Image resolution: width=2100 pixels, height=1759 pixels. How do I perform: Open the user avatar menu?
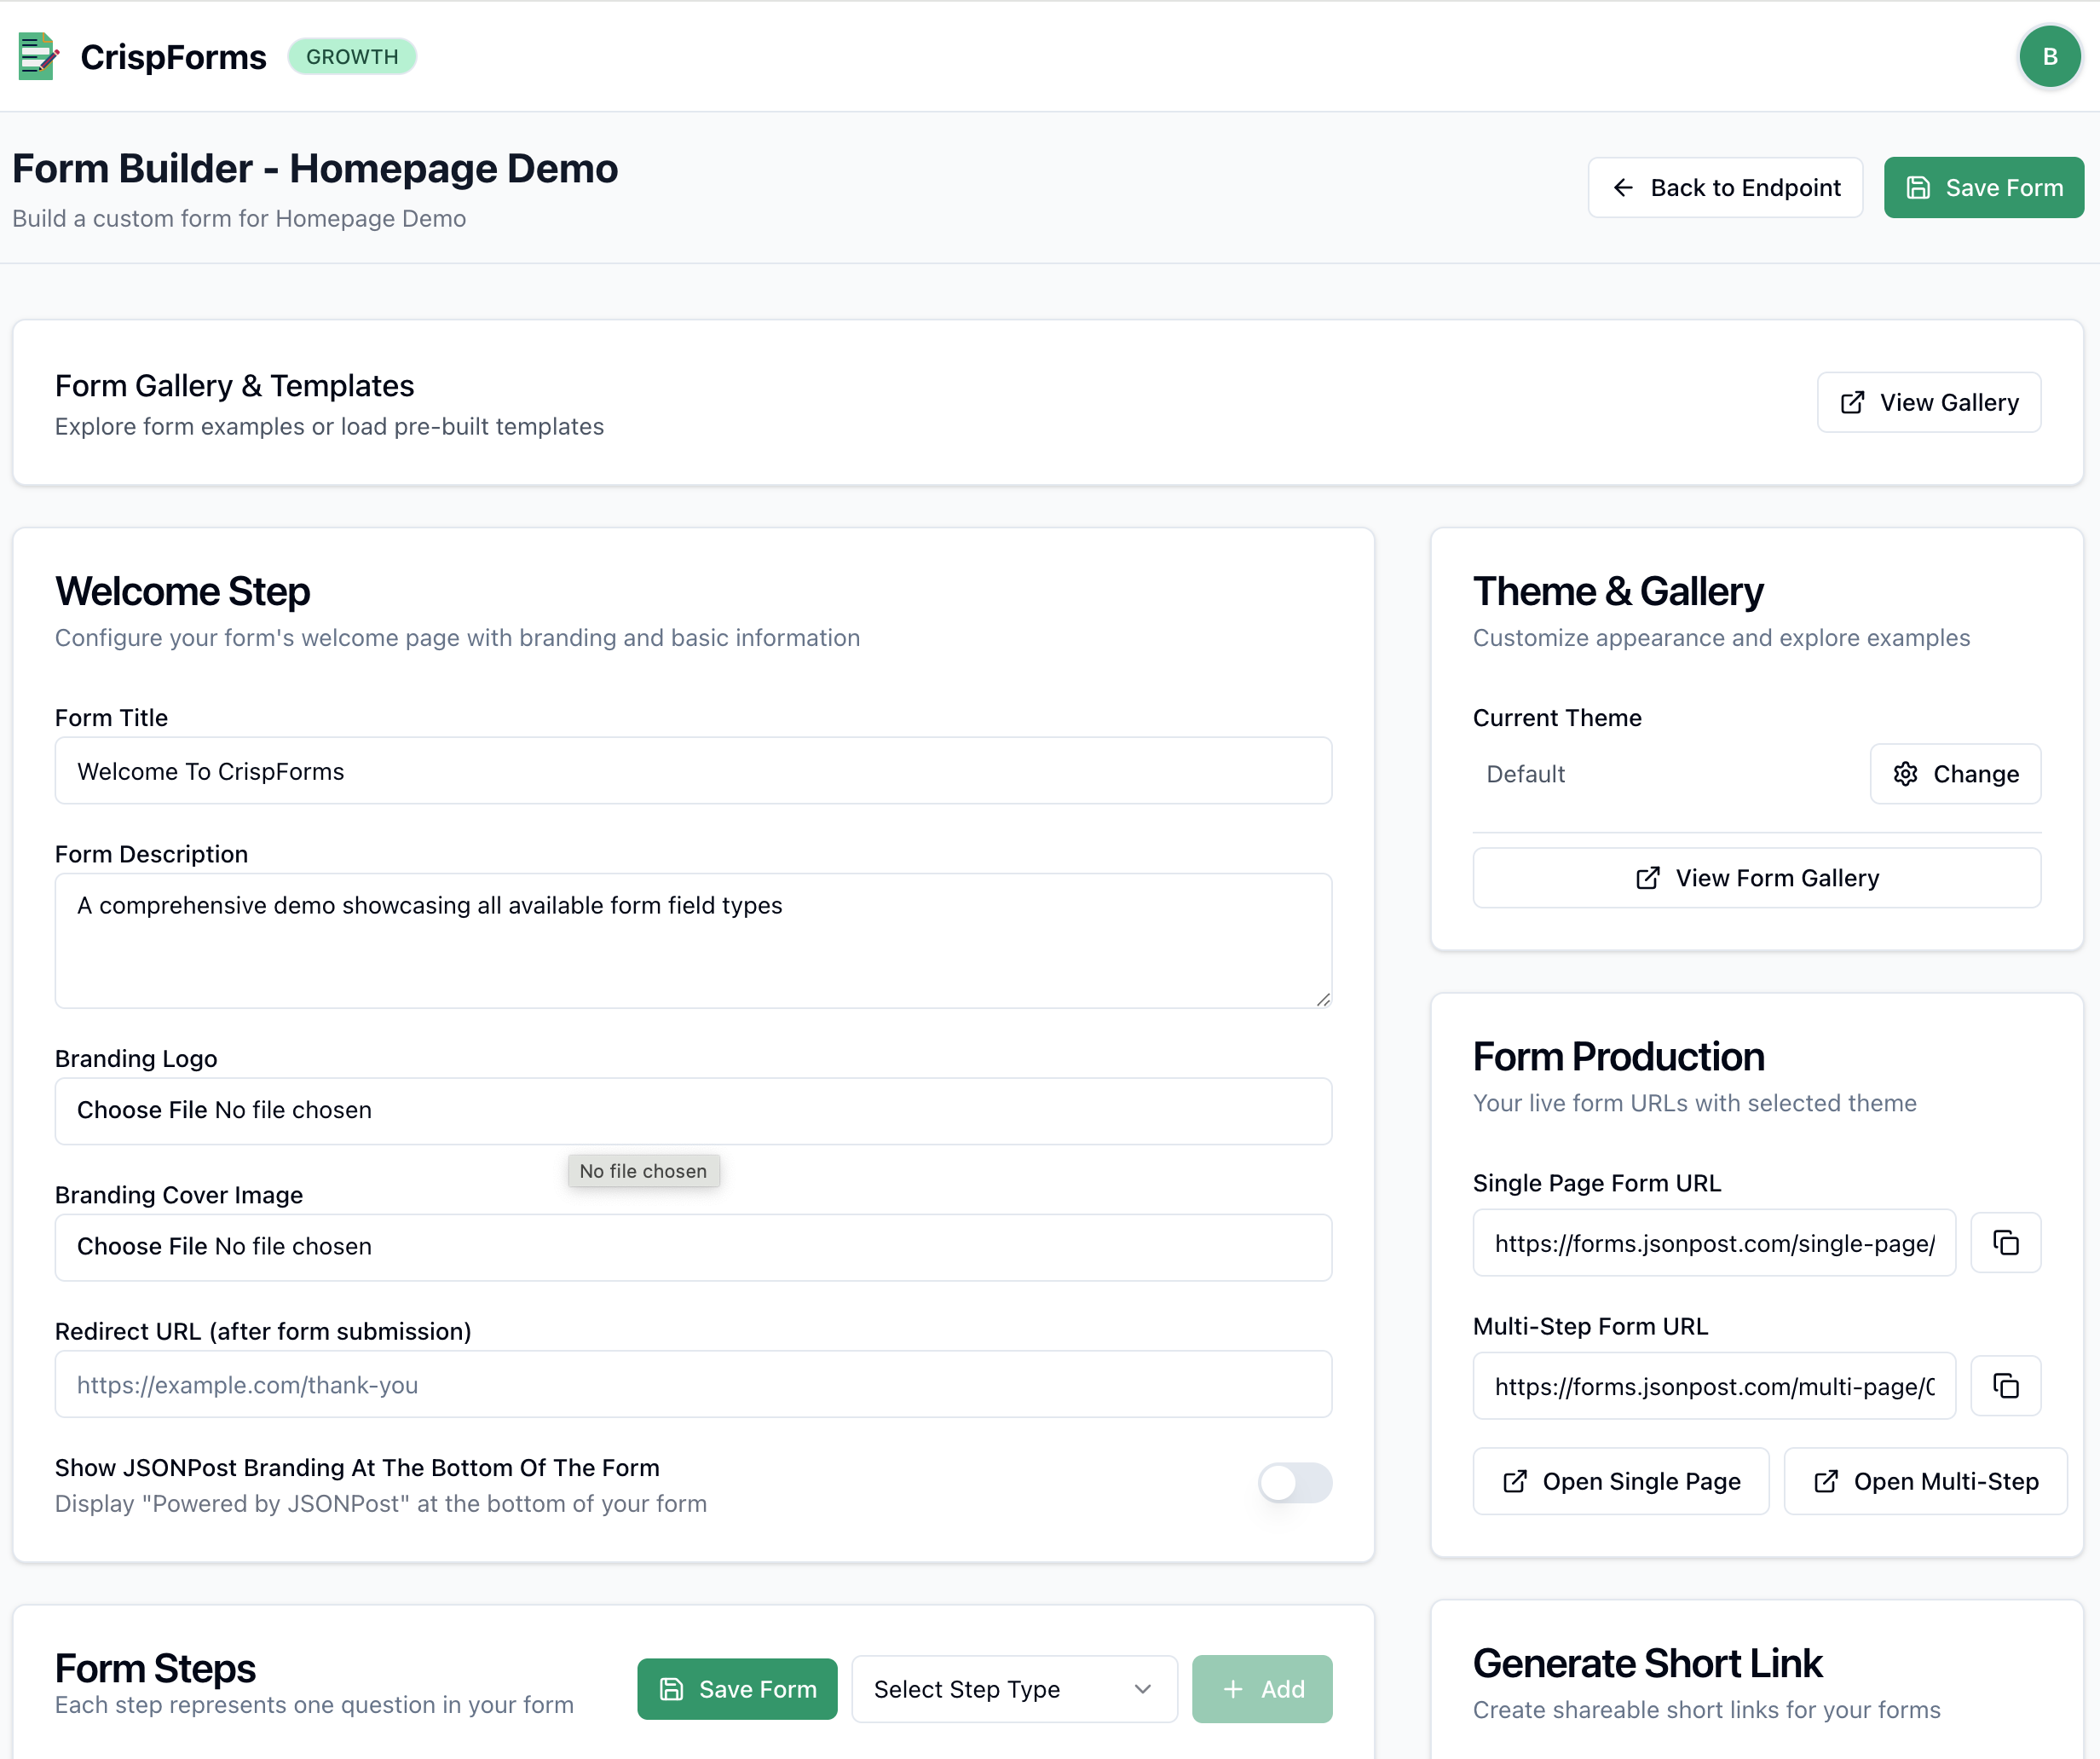2050,56
